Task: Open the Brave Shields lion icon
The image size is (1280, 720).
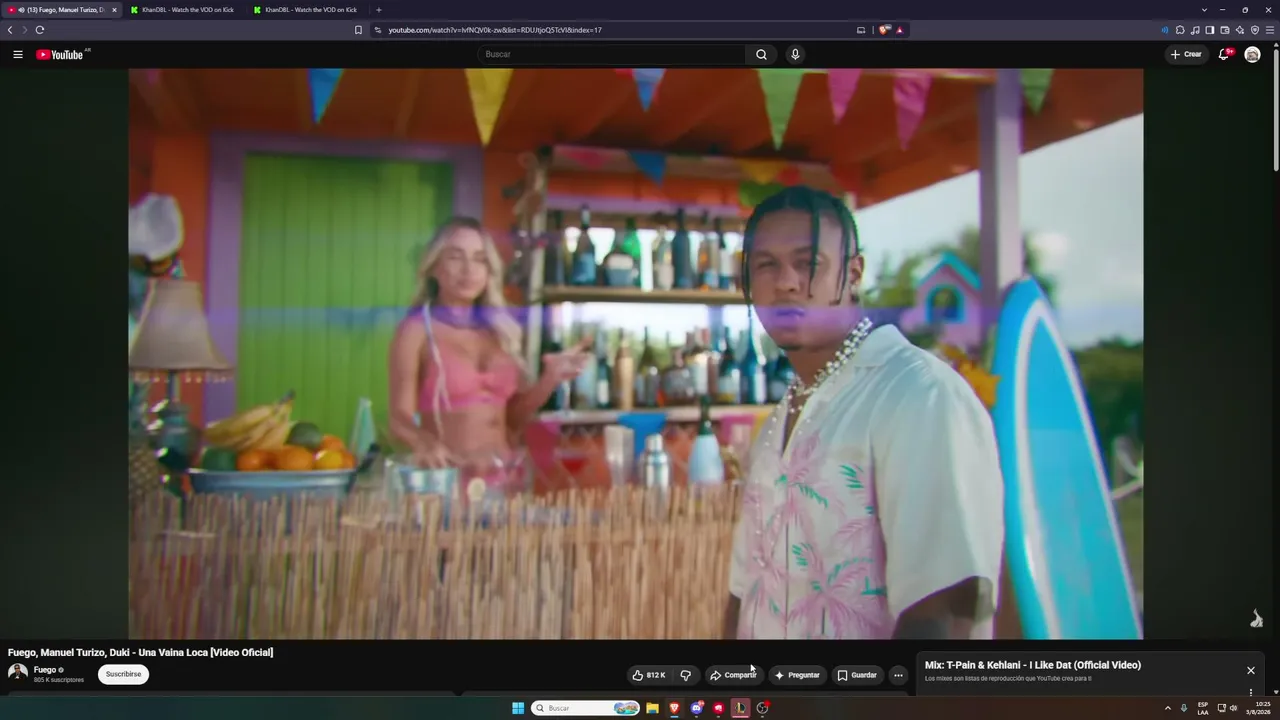Action: click(884, 30)
